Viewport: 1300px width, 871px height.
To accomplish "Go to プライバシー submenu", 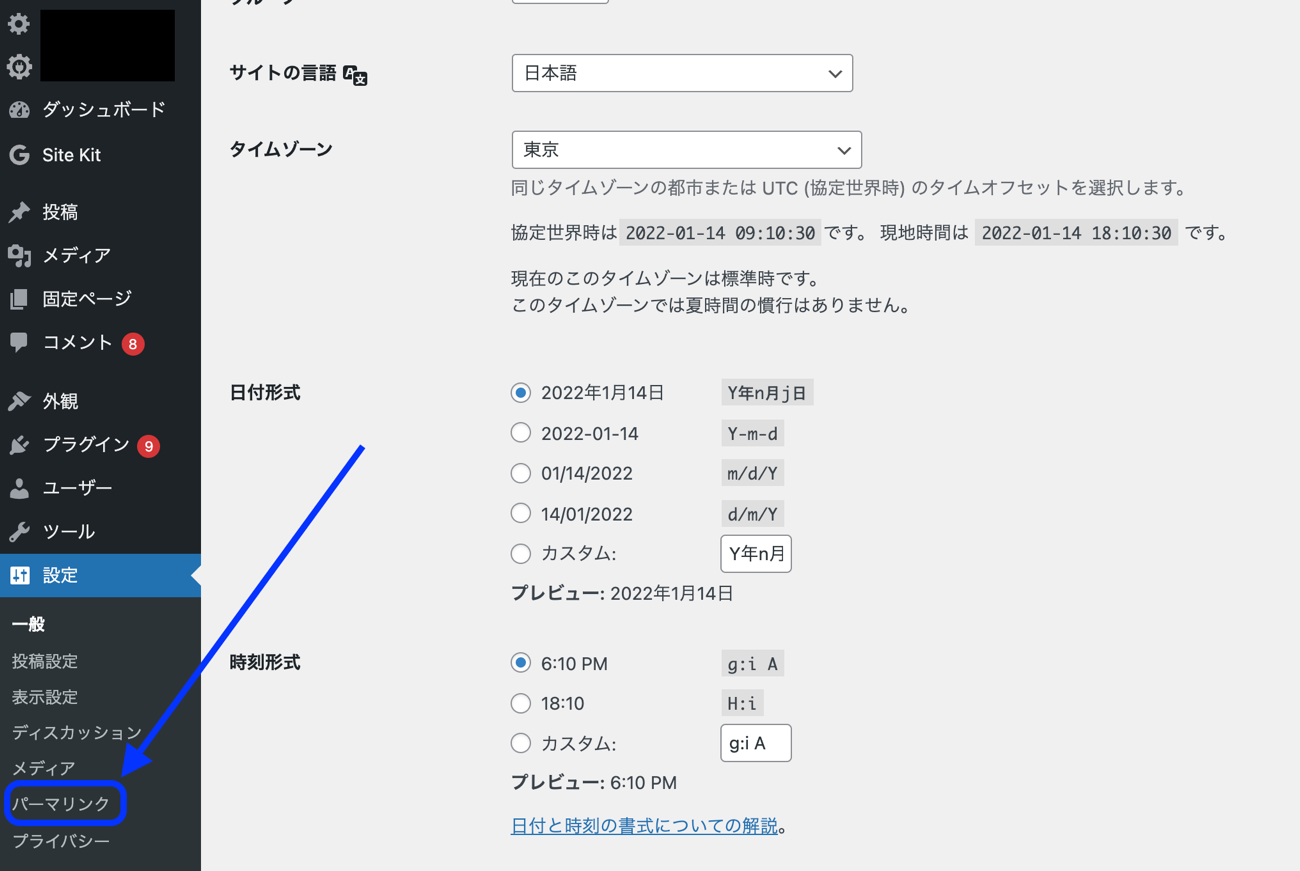I will click(61, 841).
